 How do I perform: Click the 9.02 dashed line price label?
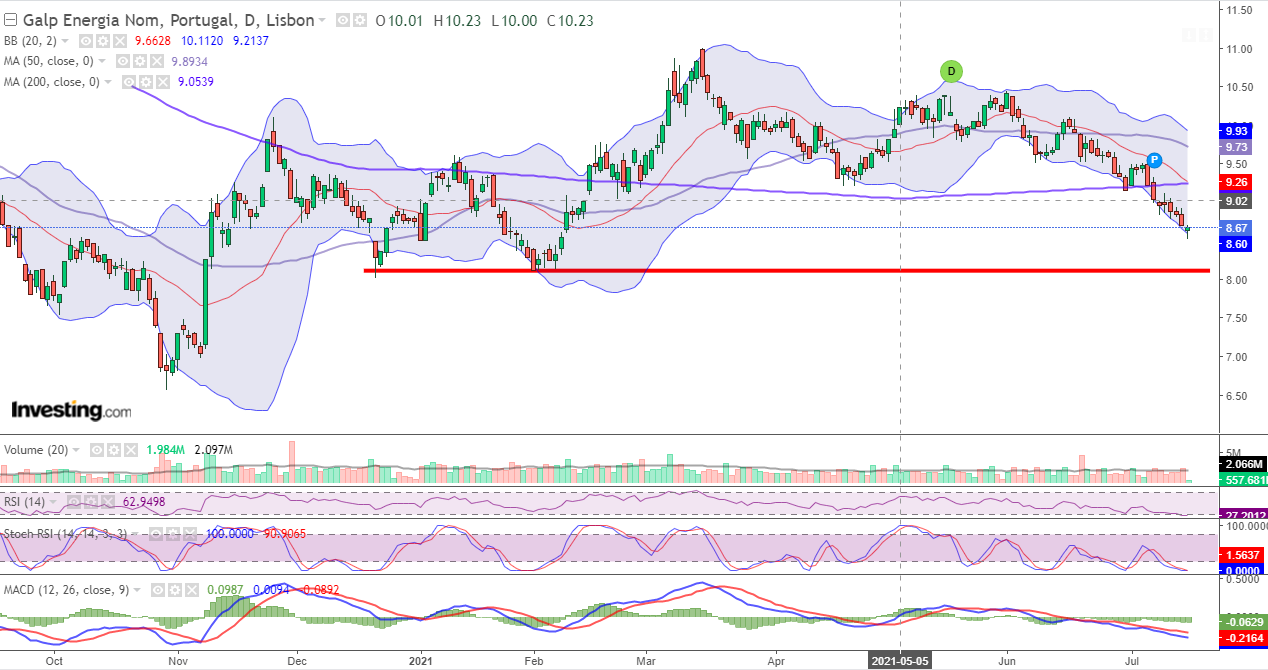[x=1236, y=201]
